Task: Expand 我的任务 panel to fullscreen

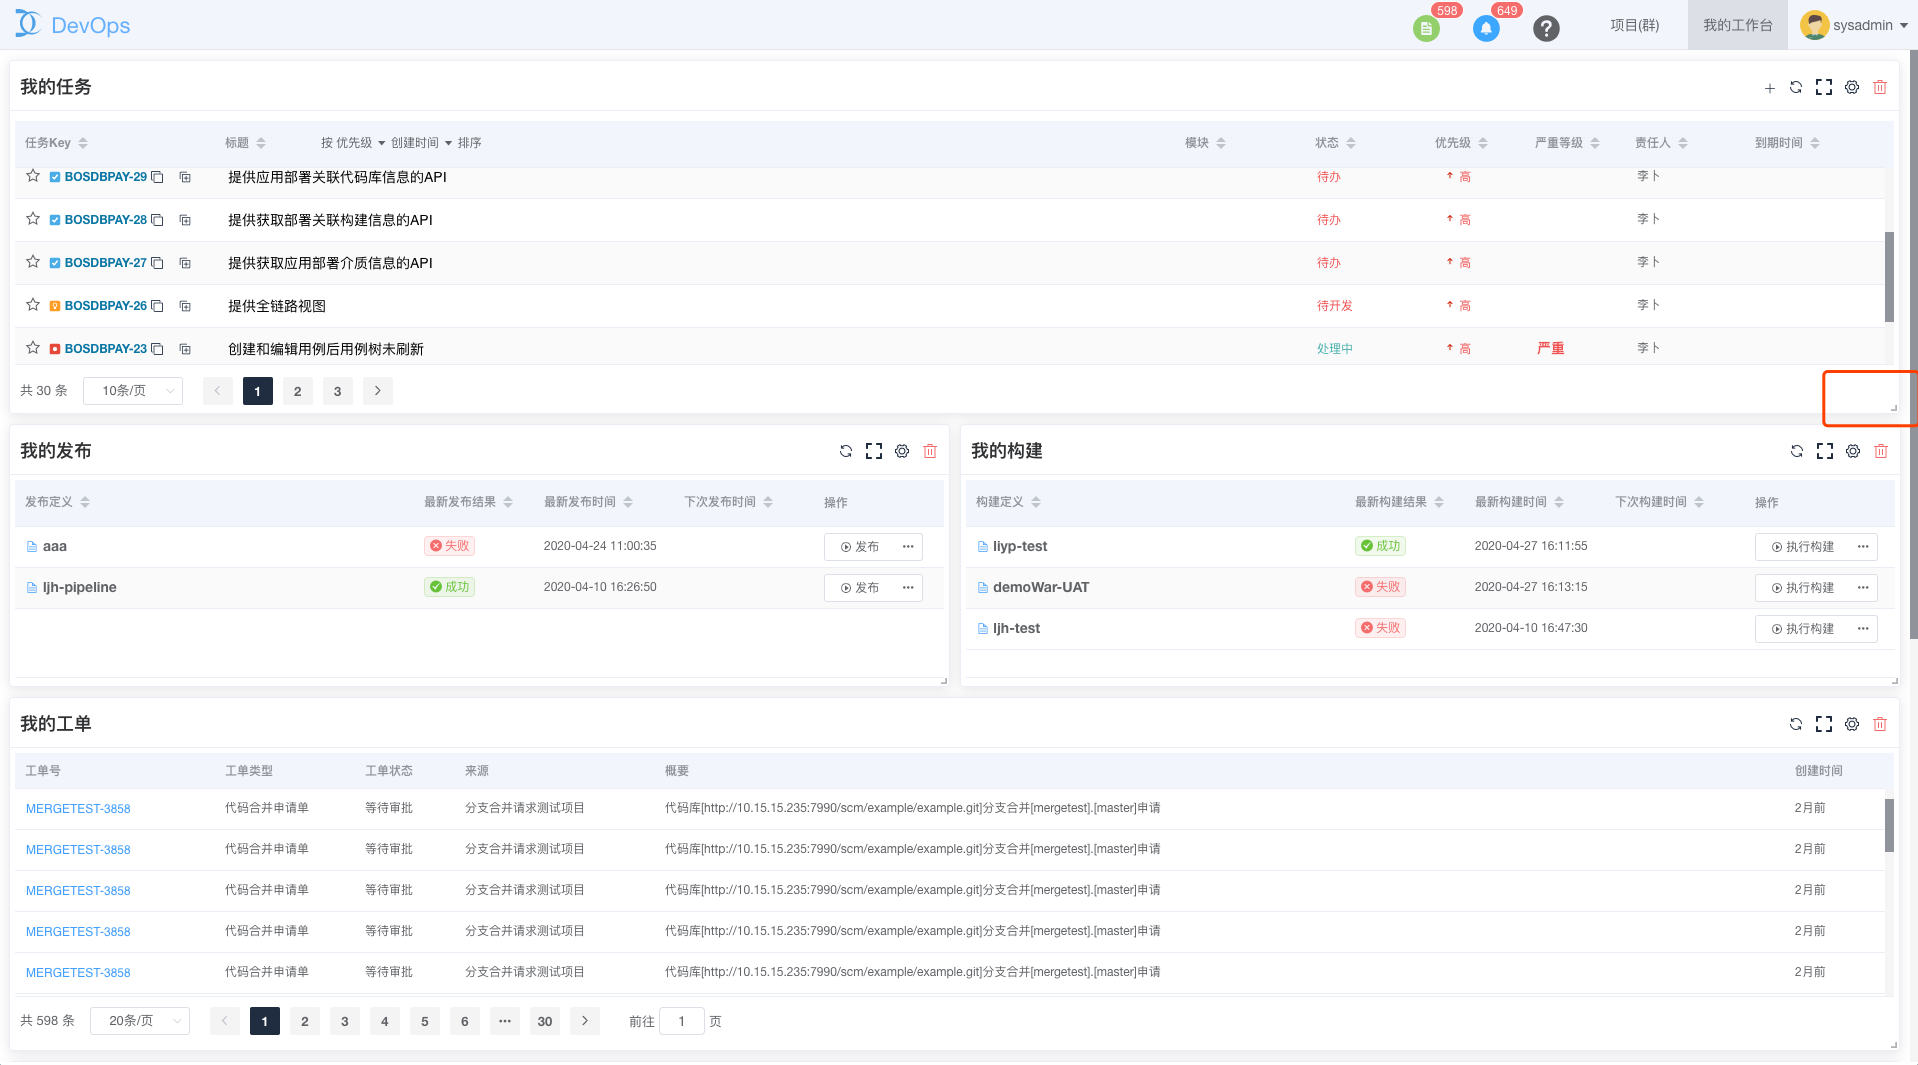Action: pyautogui.click(x=1824, y=87)
